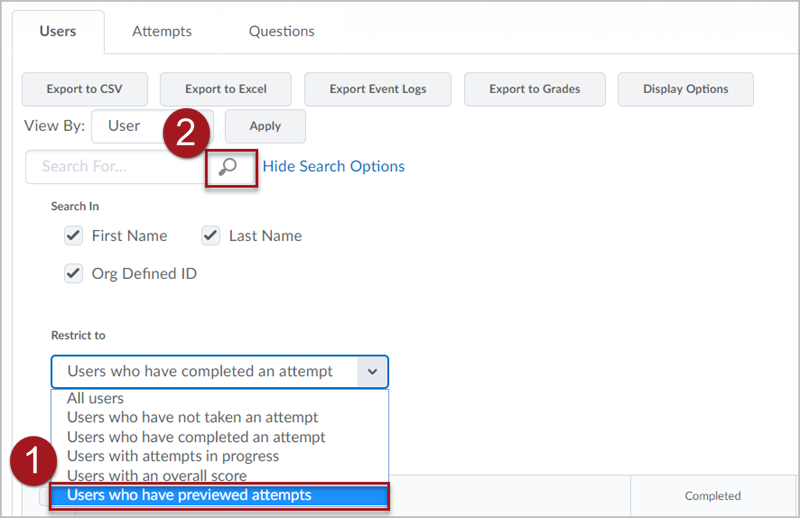The height and width of the screenshot is (518, 800).
Task: Click the Apply button
Action: (x=265, y=126)
